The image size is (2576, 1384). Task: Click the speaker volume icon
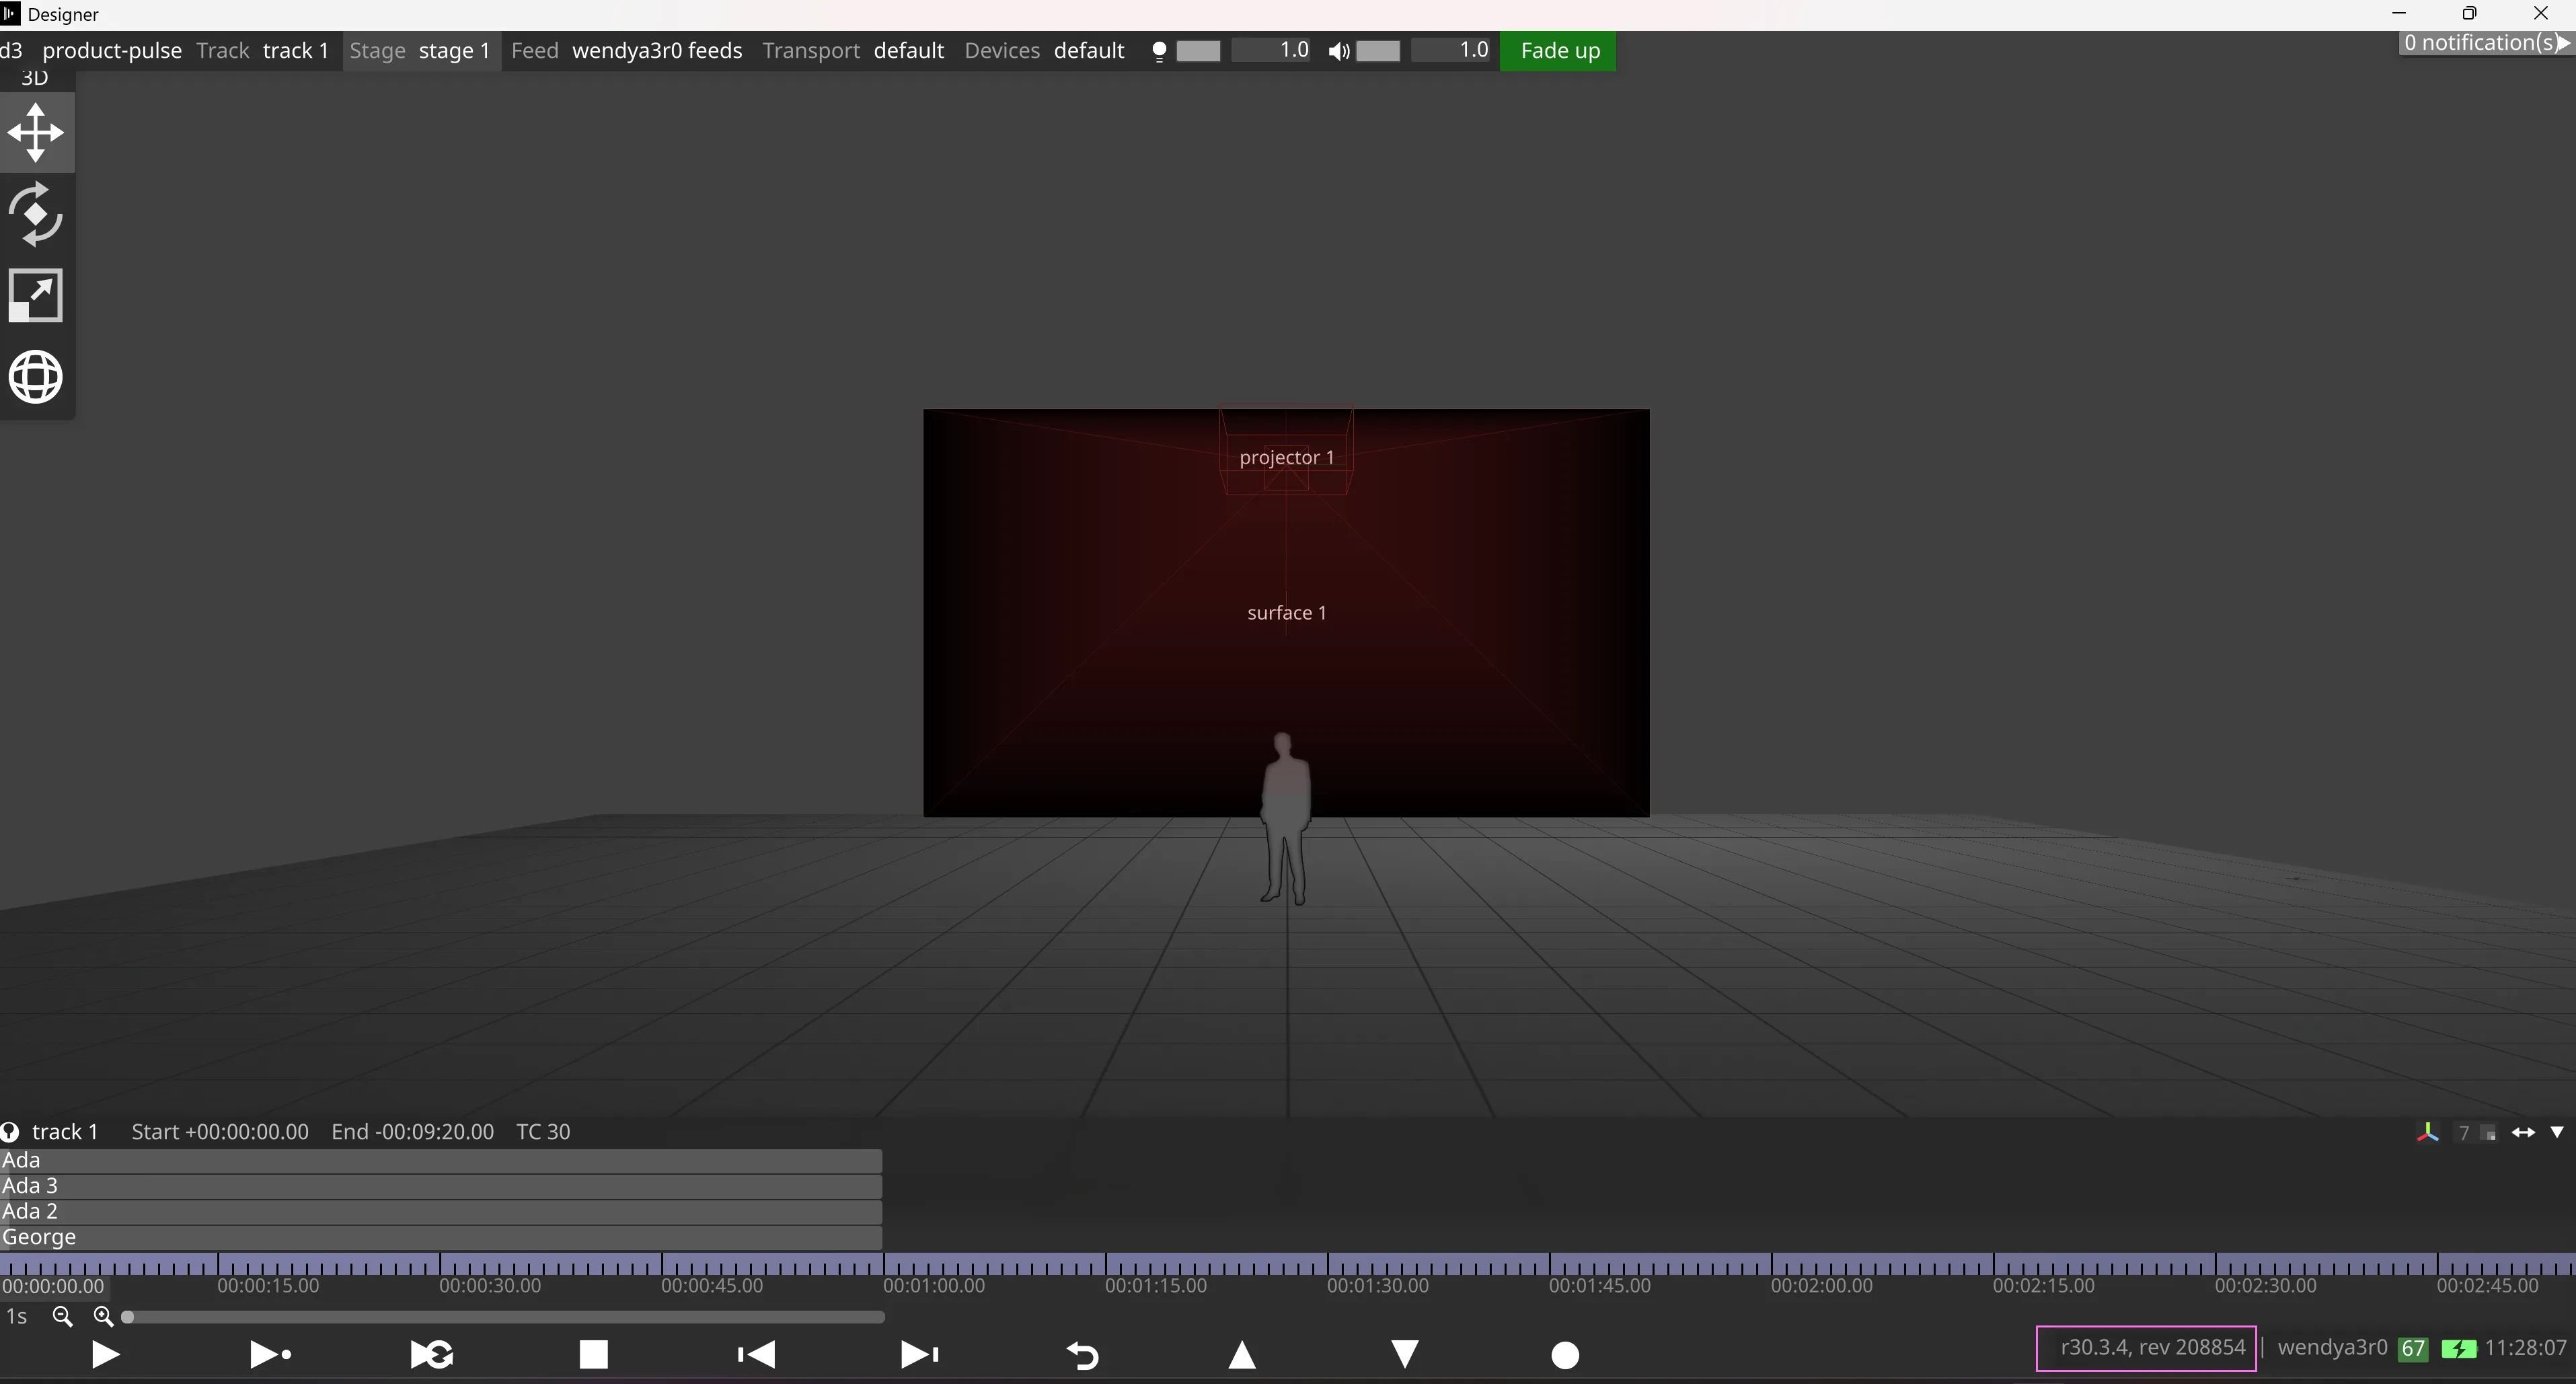pos(1338,51)
